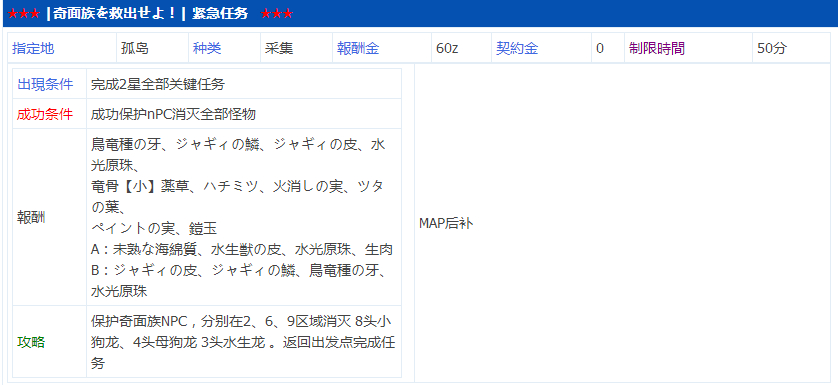Click the quest title 奇面族を救出せよ！
838x385 pixels.
point(115,14)
